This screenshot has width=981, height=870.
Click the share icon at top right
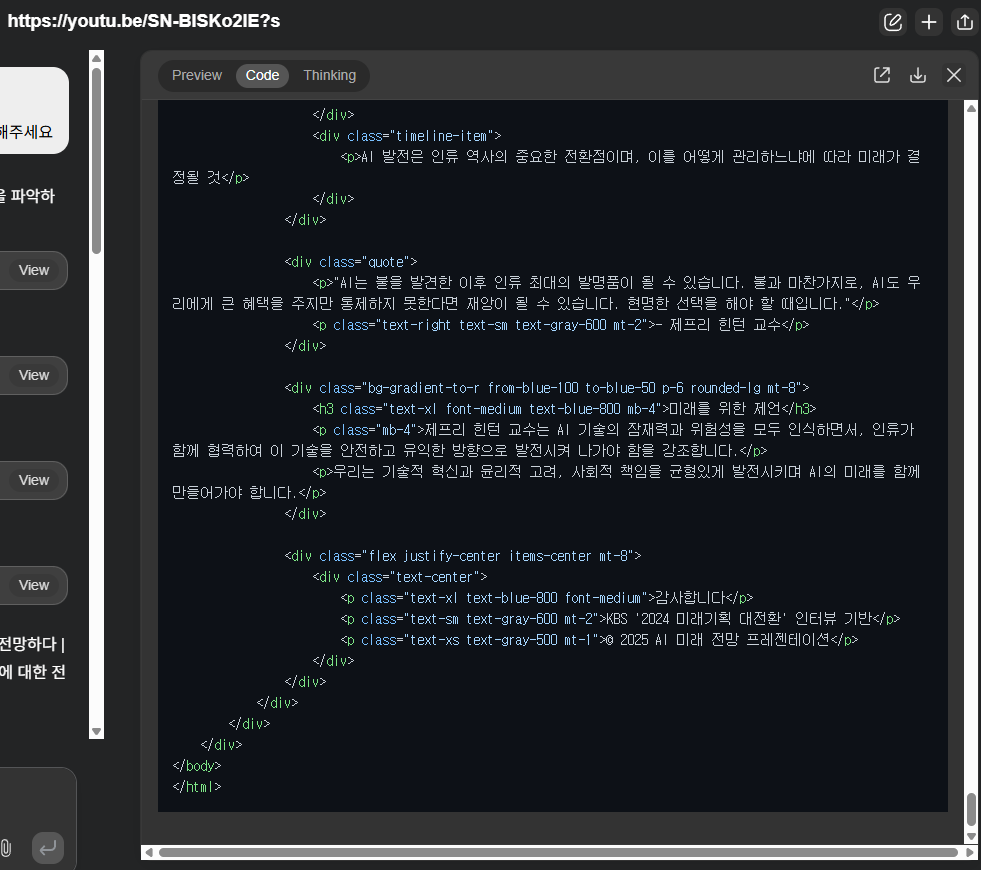click(965, 23)
